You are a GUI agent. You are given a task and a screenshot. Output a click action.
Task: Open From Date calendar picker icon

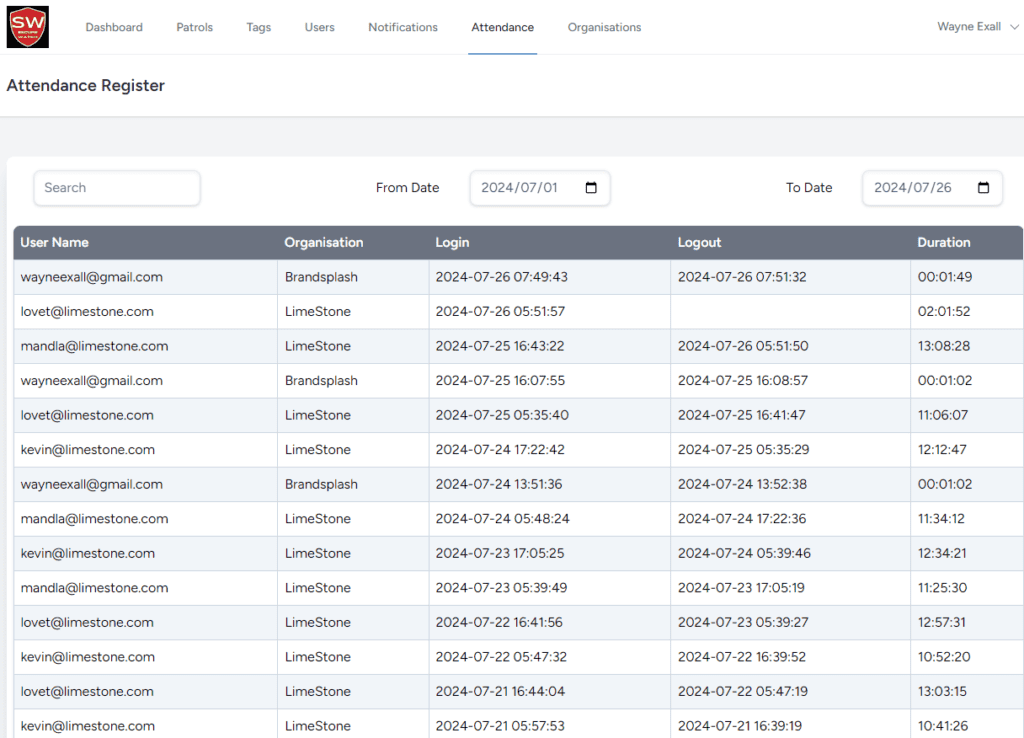(591, 188)
